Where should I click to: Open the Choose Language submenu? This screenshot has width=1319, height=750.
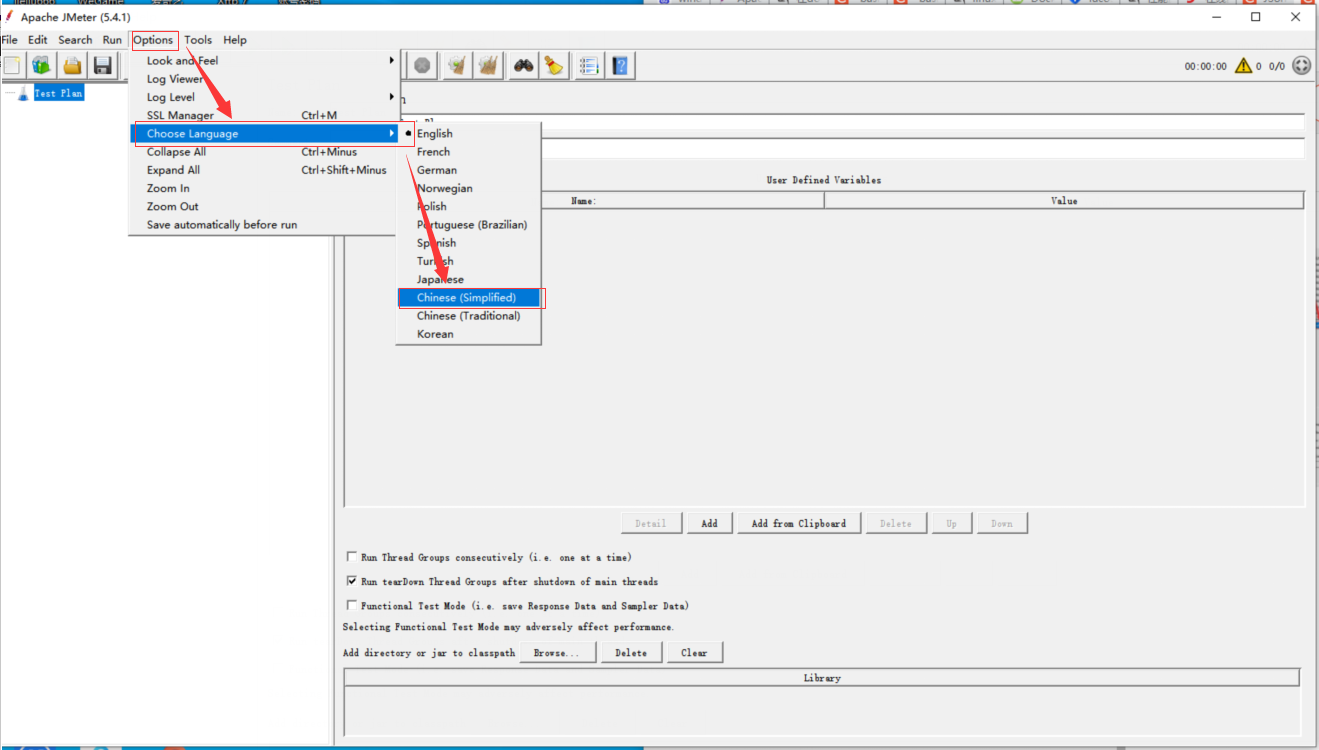264,134
